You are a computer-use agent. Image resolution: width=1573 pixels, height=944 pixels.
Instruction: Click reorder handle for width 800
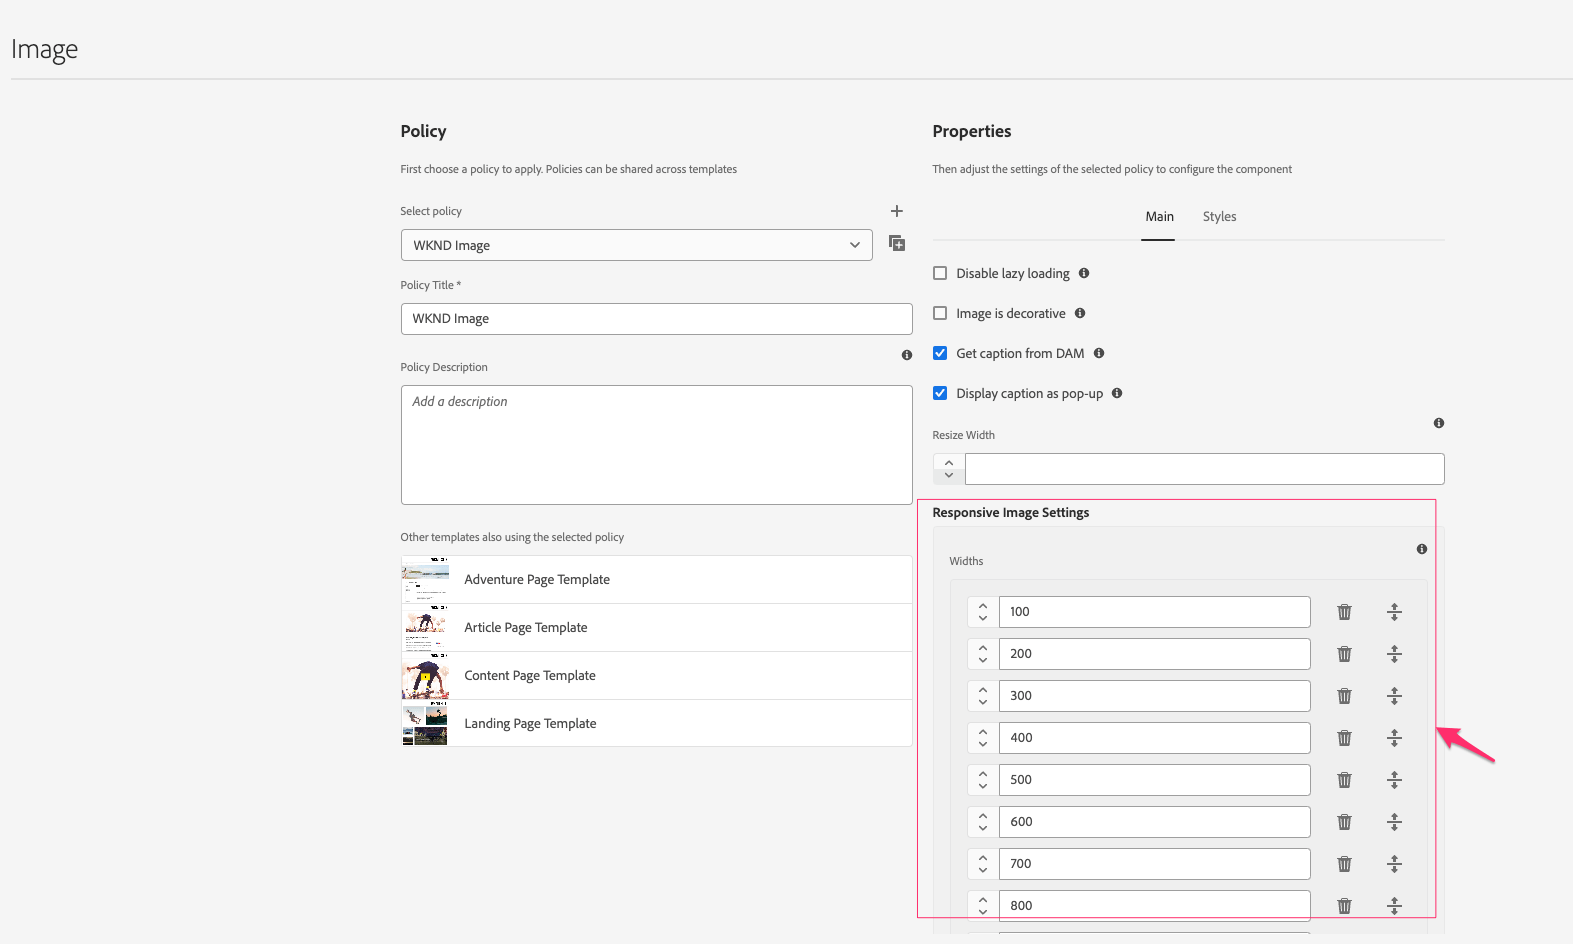pyautogui.click(x=1395, y=906)
